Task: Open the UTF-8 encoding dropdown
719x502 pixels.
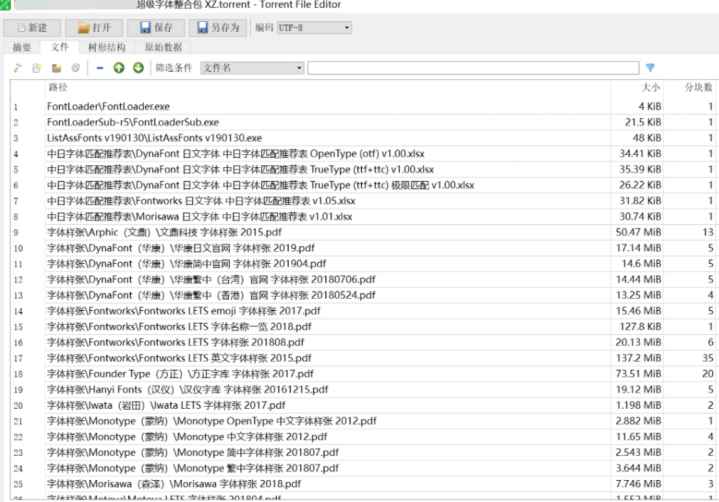Action: [x=314, y=27]
